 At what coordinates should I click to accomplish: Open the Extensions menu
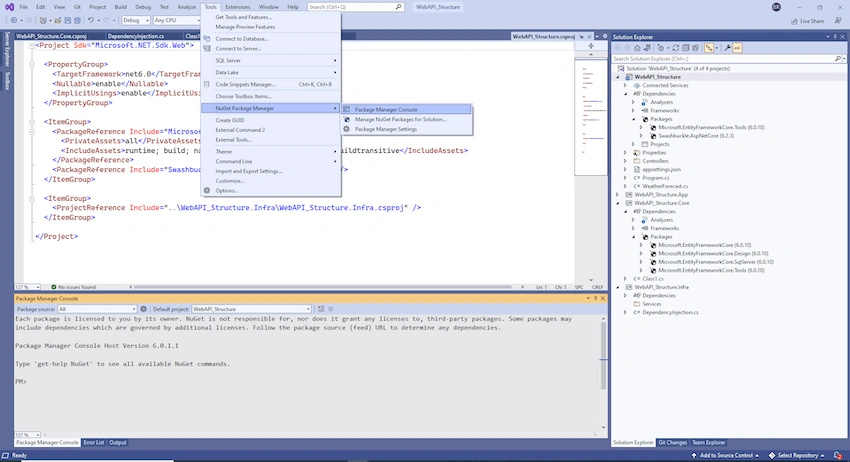(237, 7)
